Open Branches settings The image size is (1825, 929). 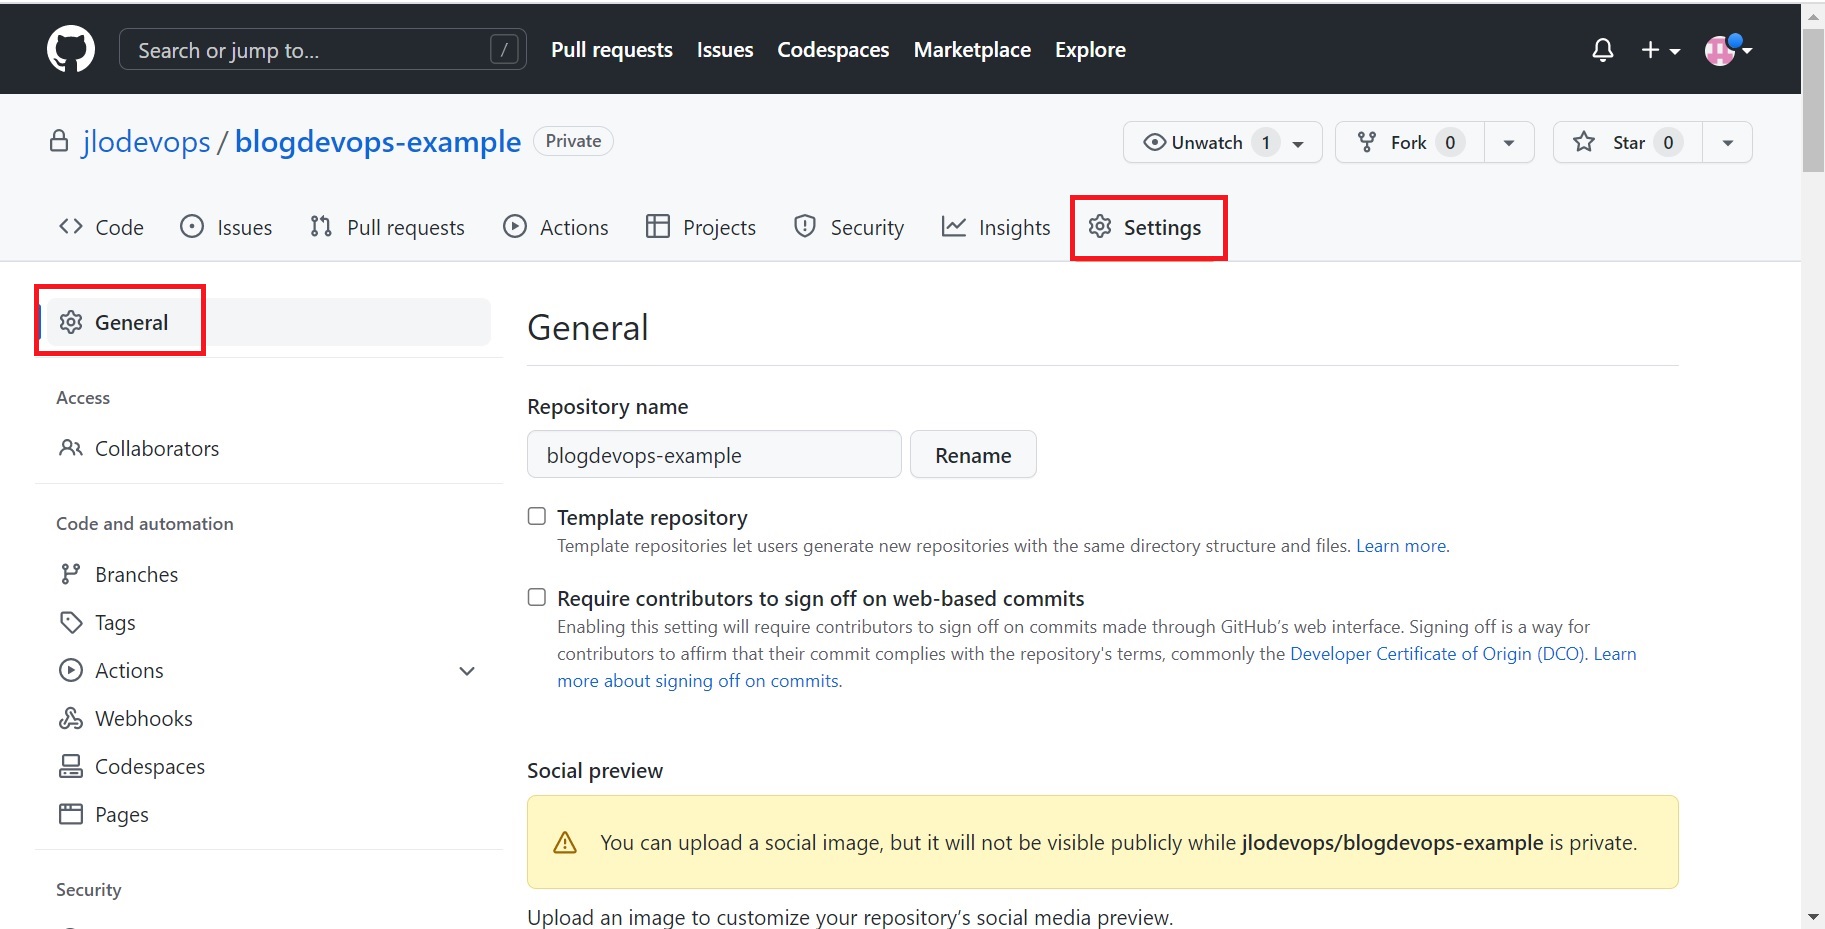(x=268, y=574)
